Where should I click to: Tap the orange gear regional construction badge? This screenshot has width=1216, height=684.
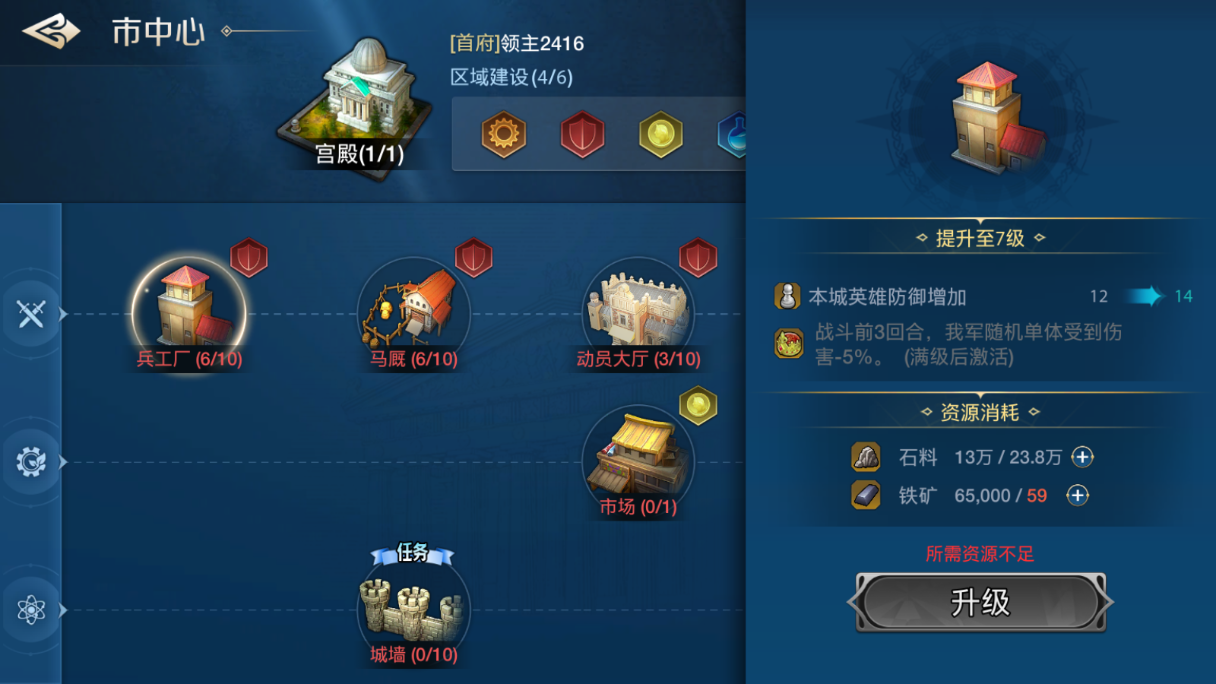tap(503, 134)
